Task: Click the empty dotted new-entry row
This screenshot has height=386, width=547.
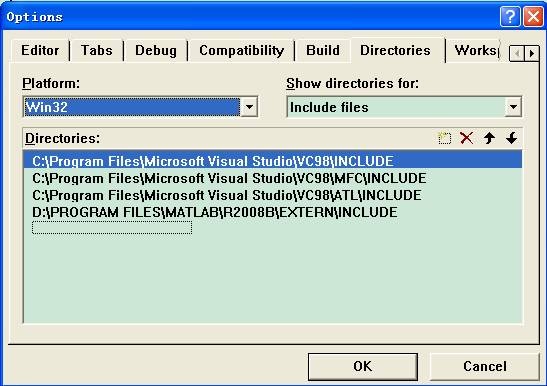Action: 112,228
